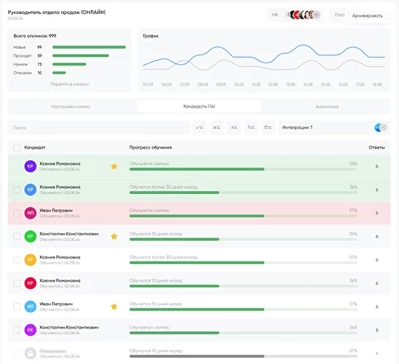Follow the Перейти в канбан link
The image size is (399, 364).
(x=69, y=84)
